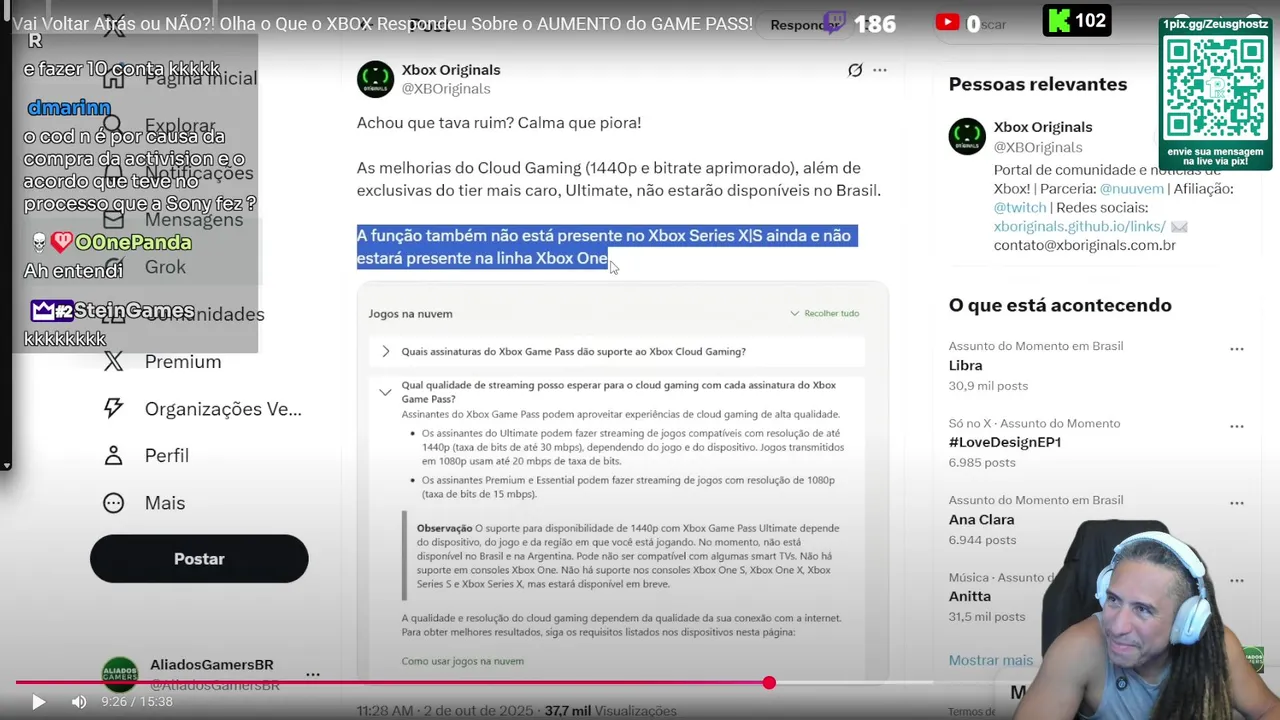The image size is (1280, 720).
Task: Click the tweet timestamp 11:28 AM
Action: [x=385, y=711]
